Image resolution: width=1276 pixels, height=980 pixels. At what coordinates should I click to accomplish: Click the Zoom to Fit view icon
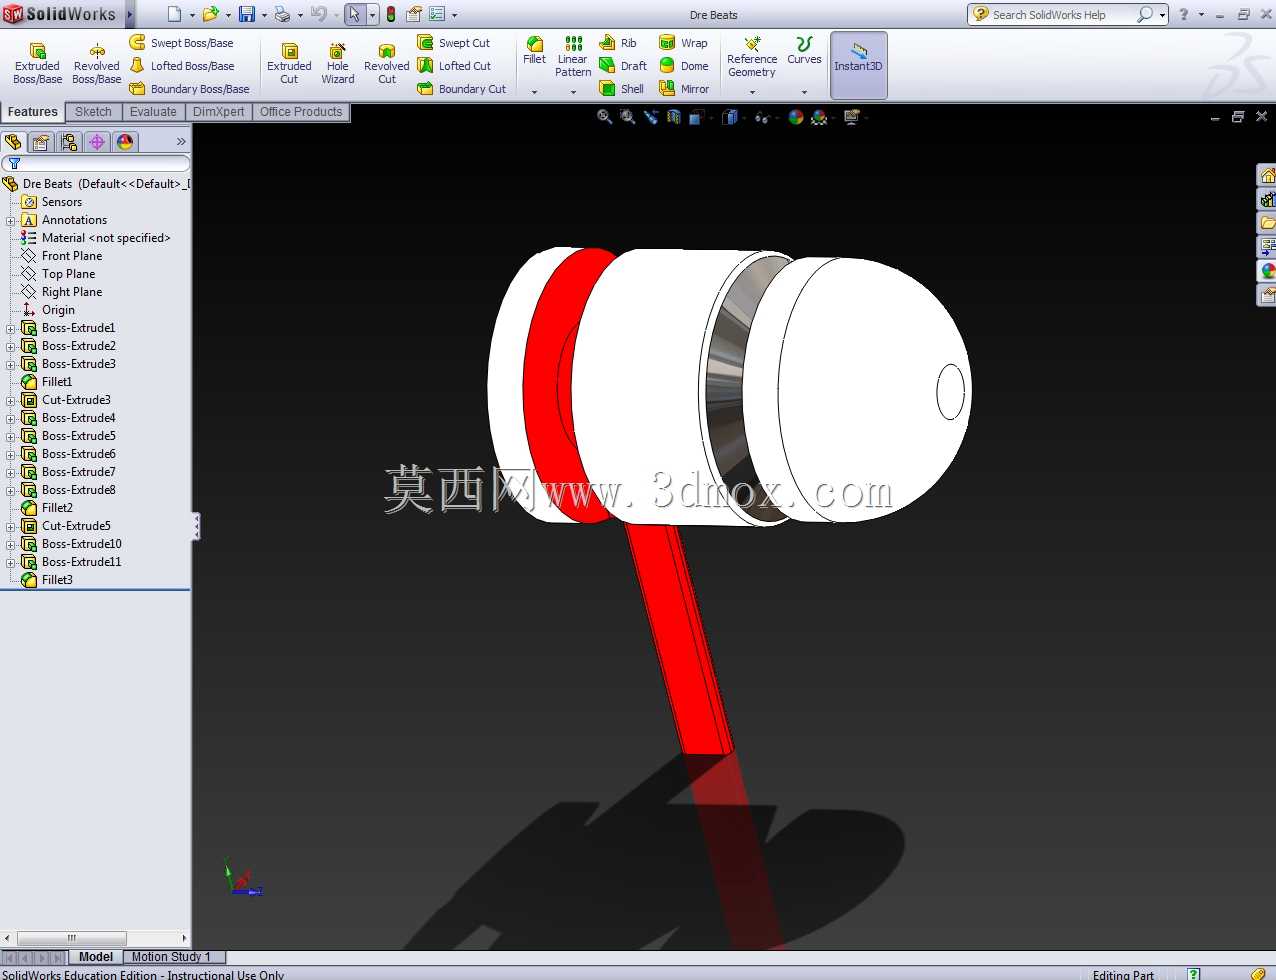[x=604, y=117]
